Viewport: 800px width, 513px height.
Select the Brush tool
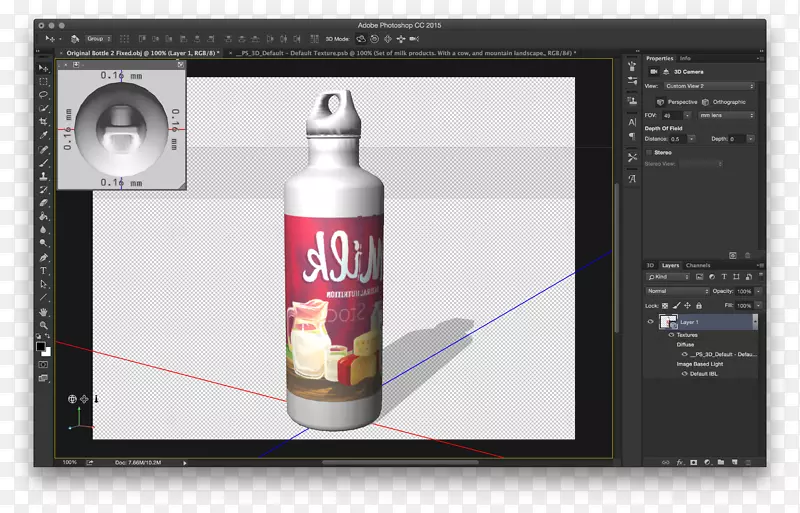click(44, 163)
